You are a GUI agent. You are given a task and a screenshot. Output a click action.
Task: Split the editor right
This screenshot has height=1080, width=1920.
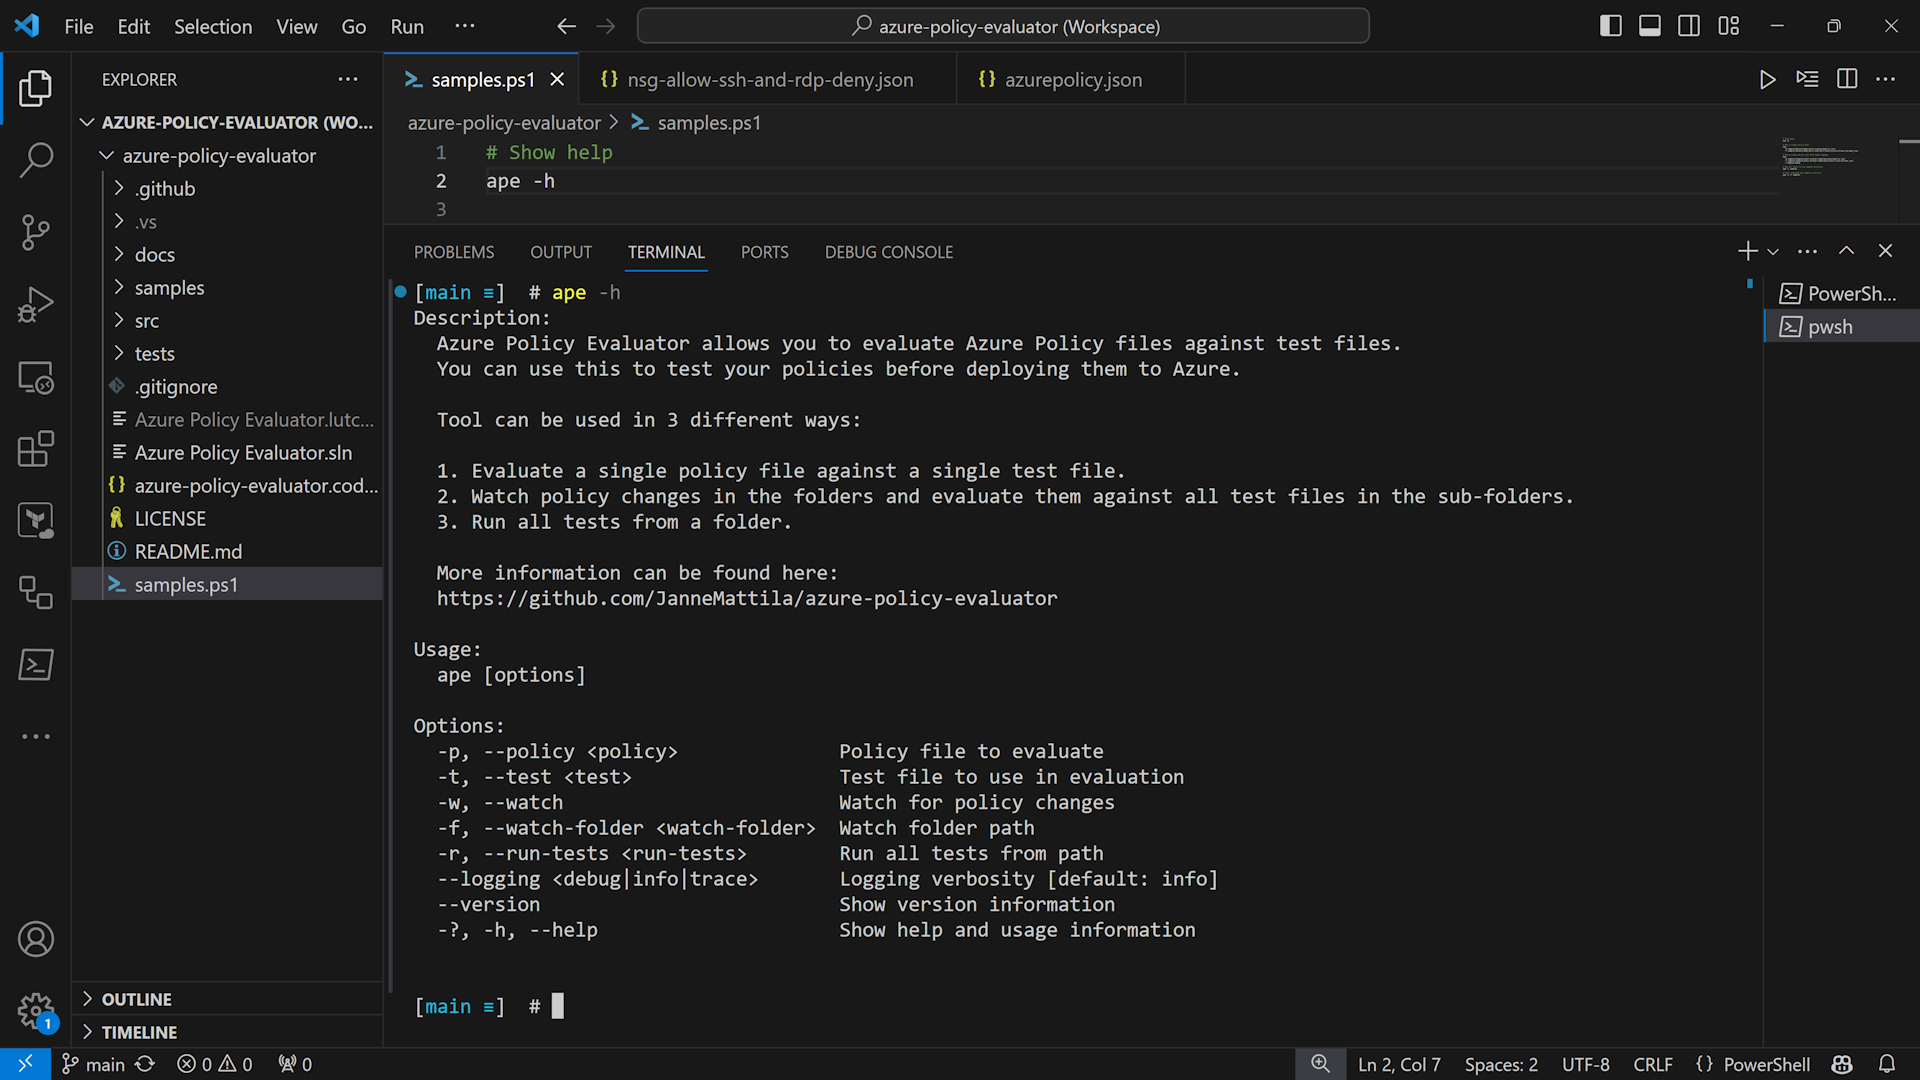point(1847,79)
